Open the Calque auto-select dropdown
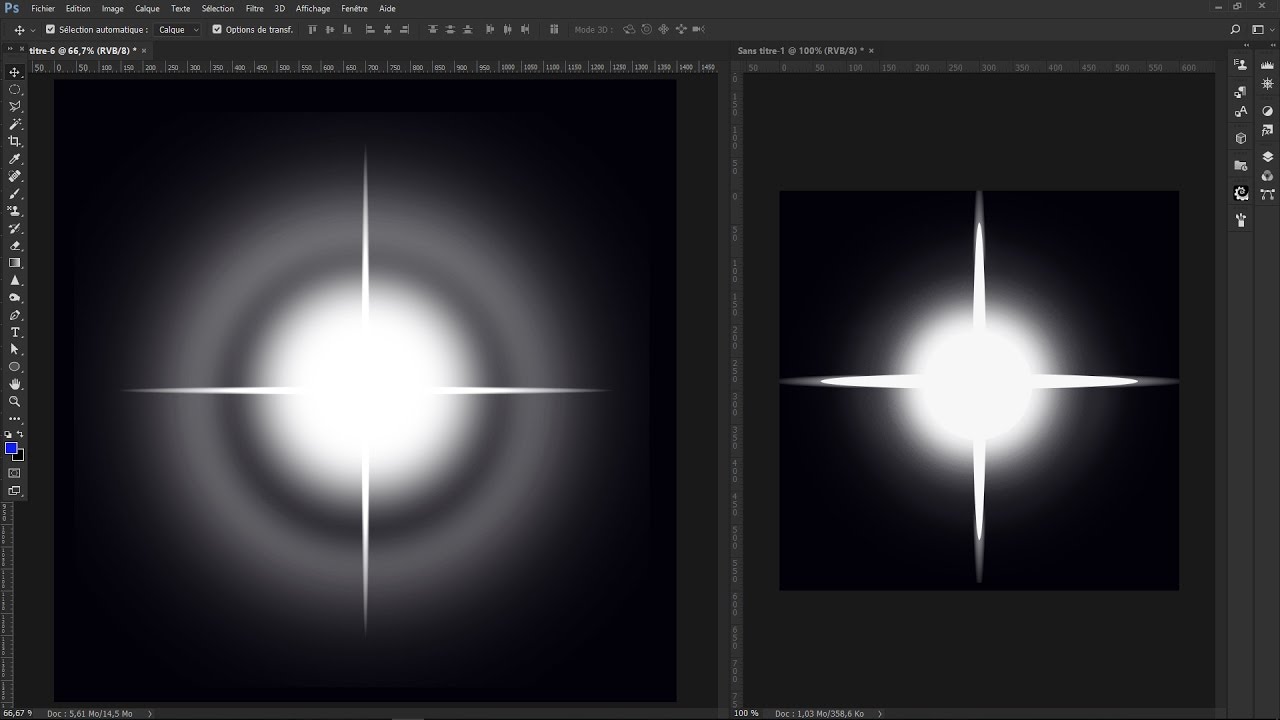 click(x=178, y=30)
